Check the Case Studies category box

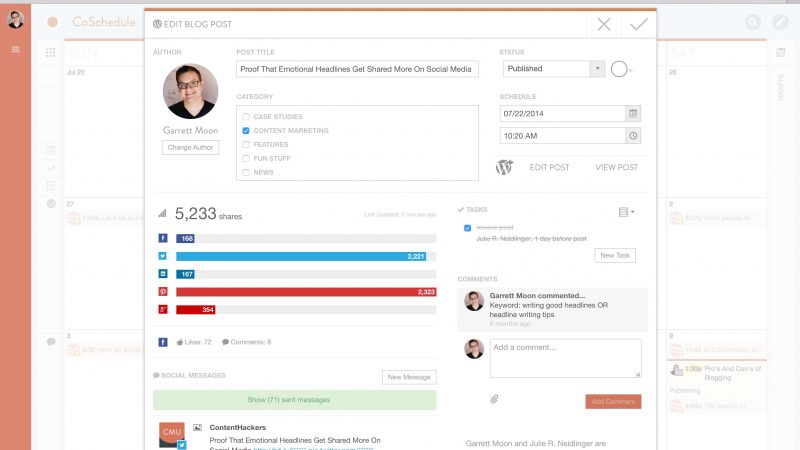[x=246, y=117]
